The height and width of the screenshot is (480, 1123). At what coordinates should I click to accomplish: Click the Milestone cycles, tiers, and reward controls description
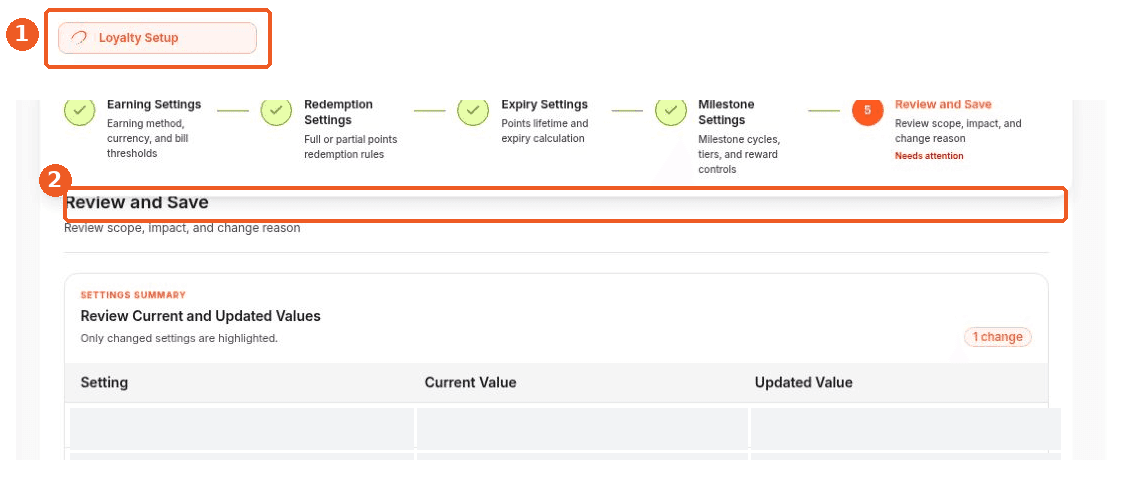tap(740, 154)
